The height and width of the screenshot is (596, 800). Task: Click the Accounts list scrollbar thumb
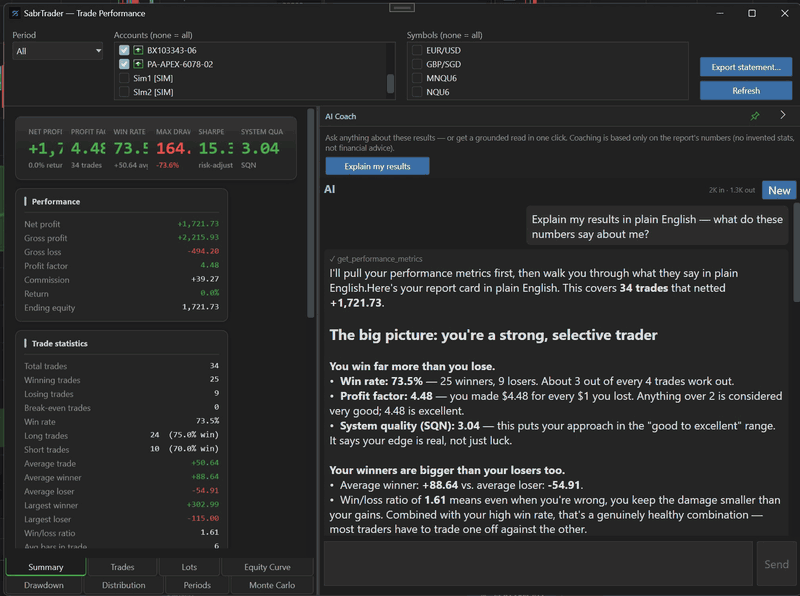[x=390, y=84]
